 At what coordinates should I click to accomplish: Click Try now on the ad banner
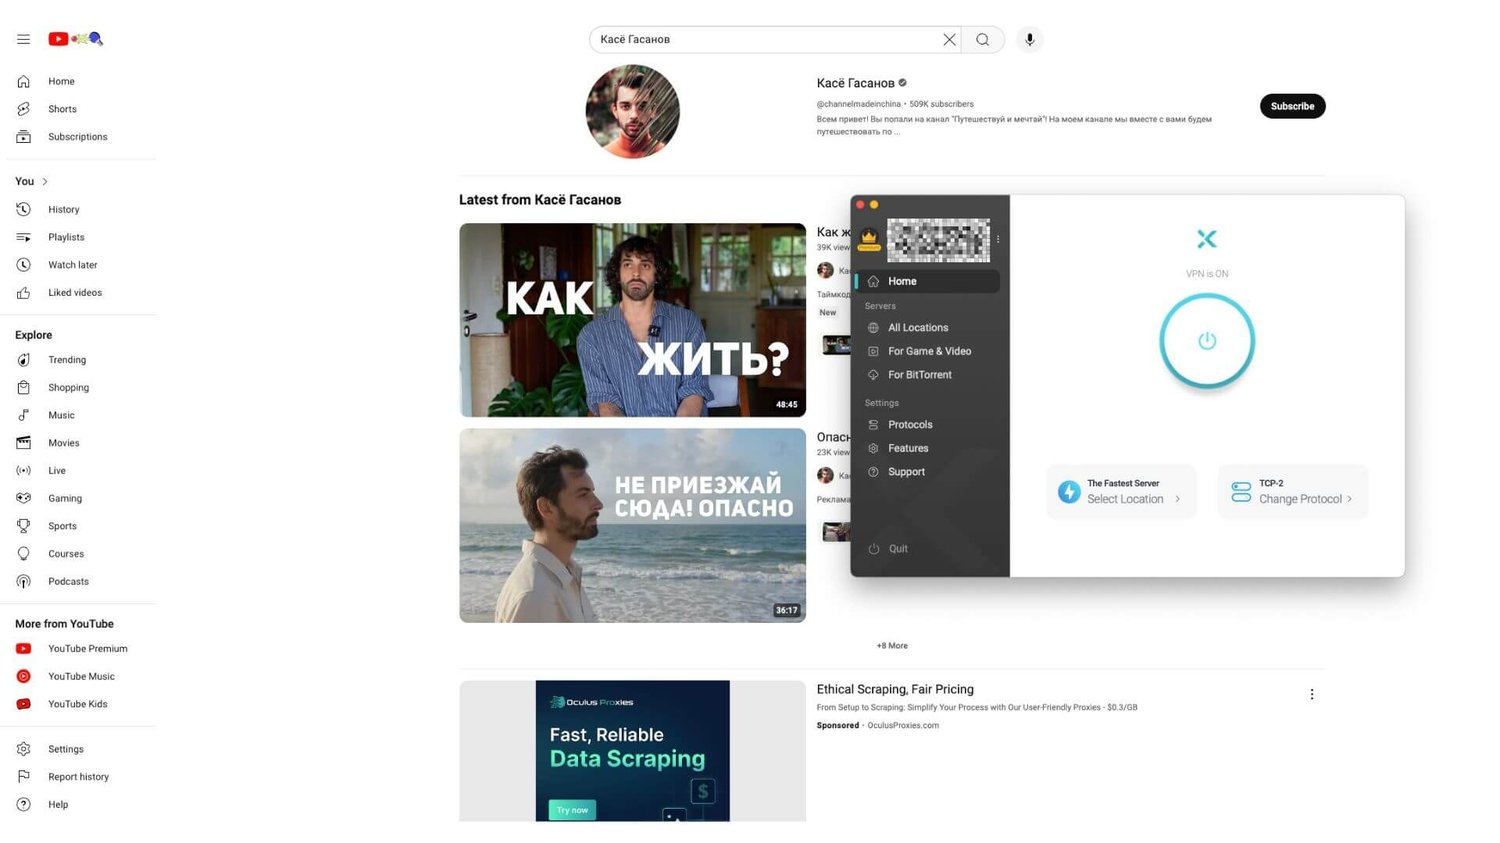click(x=572, y=810)
